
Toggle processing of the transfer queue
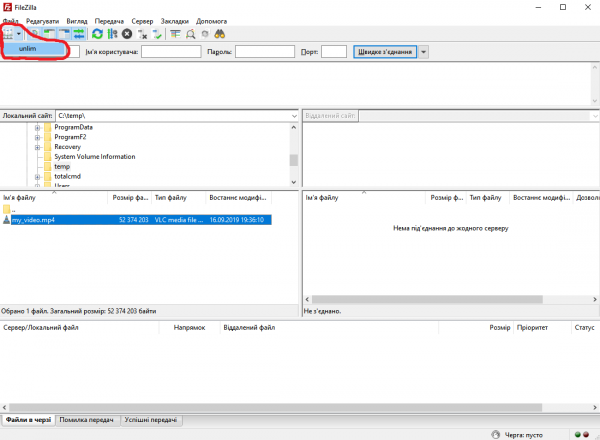pyautogui.click(x=112, y=34)
